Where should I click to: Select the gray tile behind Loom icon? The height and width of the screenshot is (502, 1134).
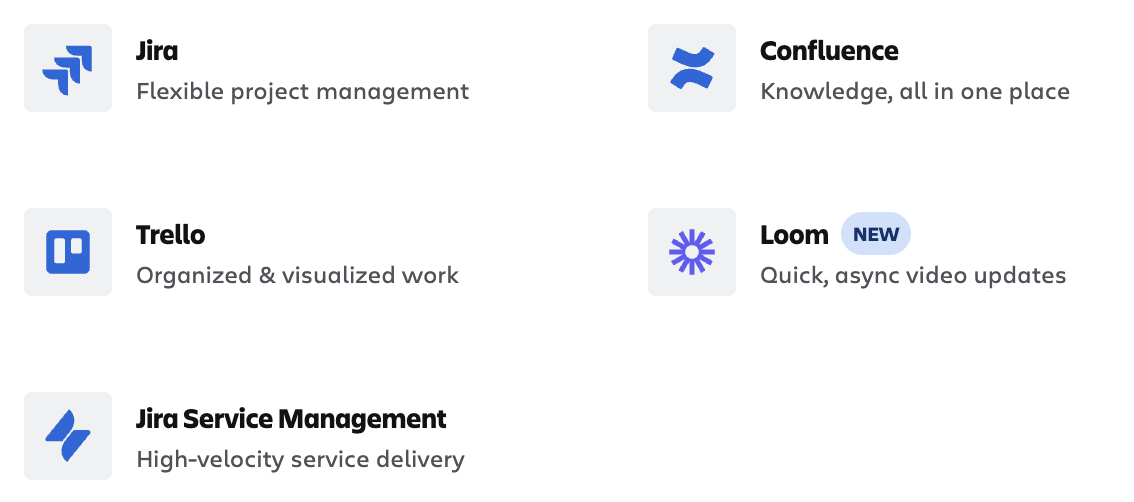point(692,252)
